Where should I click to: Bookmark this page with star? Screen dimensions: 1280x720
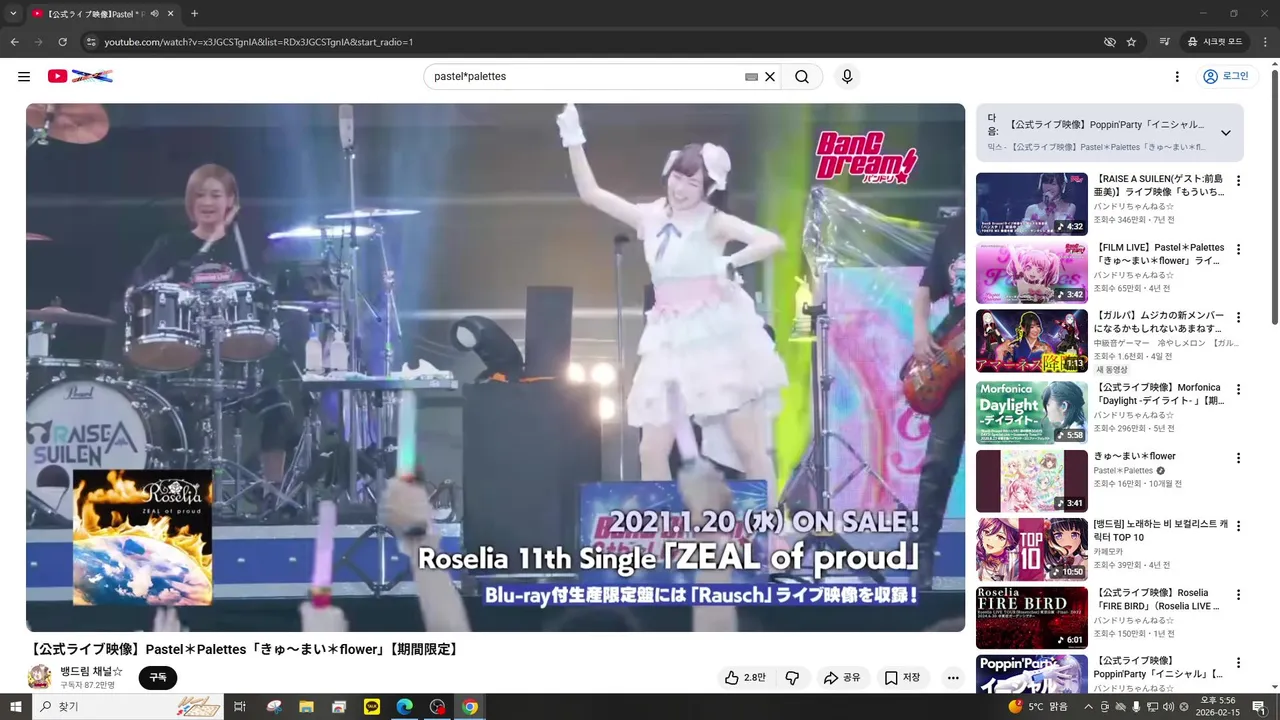(1131, 42)
